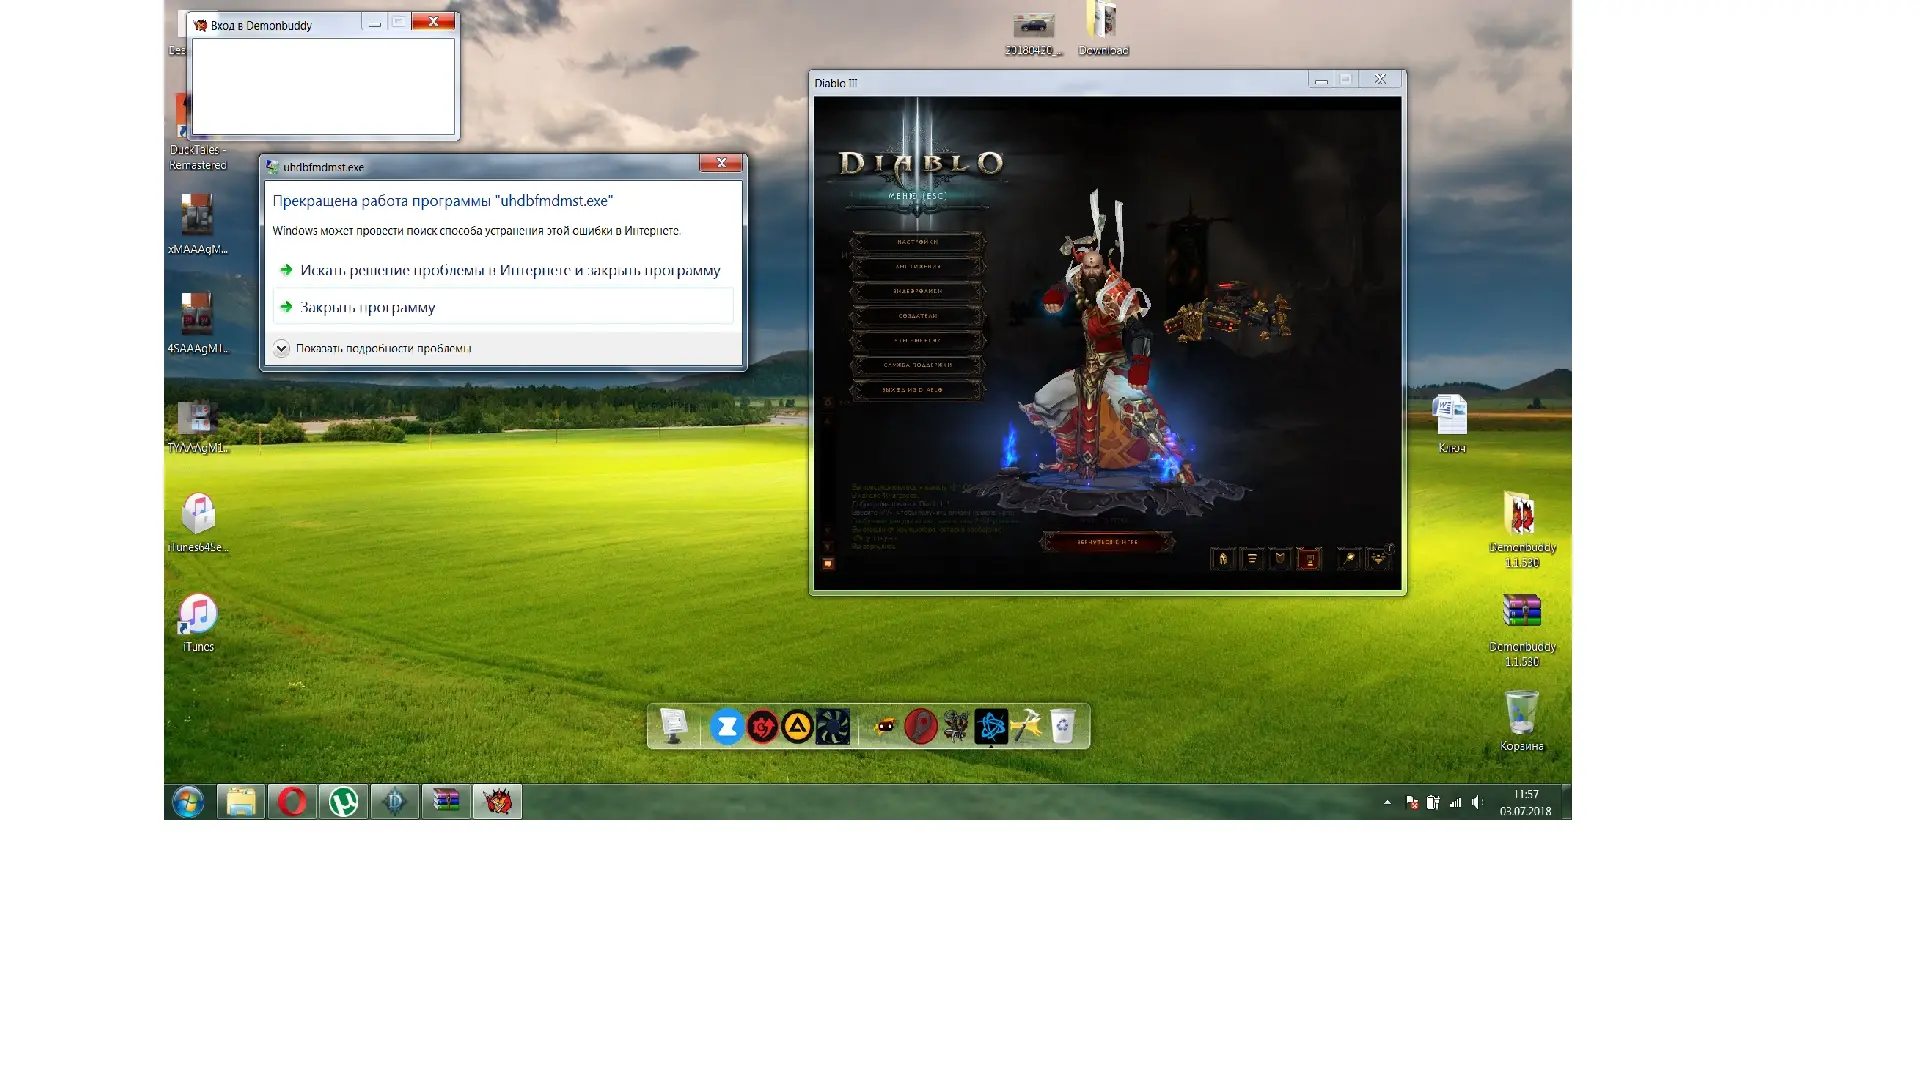Viewport: 1920px width, 1080px height.
Task: Expand Показать подробности проблемы details
Action: [372, 348]
